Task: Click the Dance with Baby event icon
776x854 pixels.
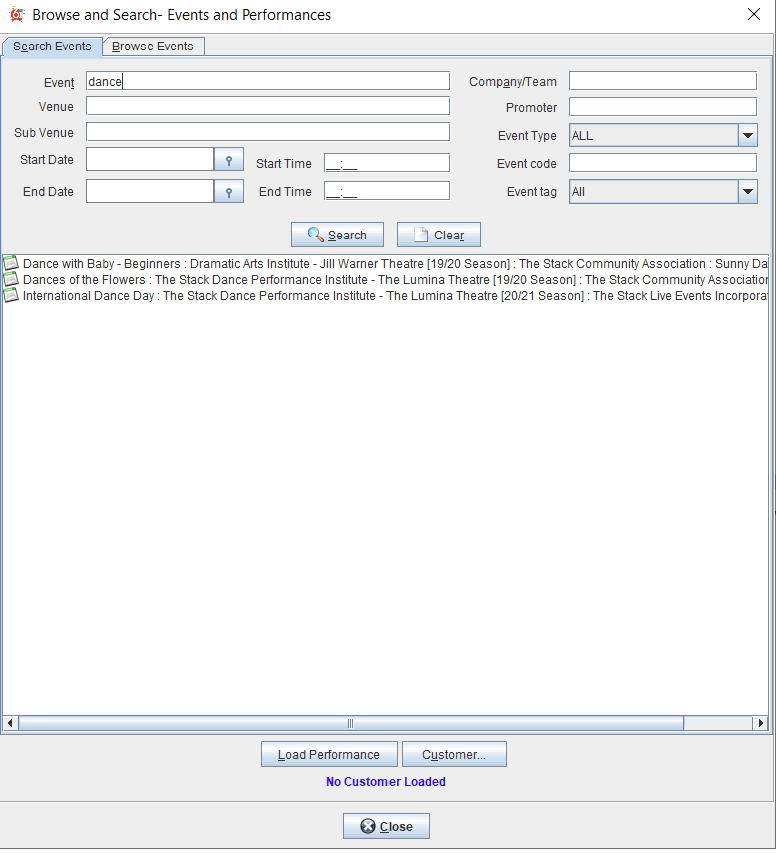Action: click(x=11, y=264)
